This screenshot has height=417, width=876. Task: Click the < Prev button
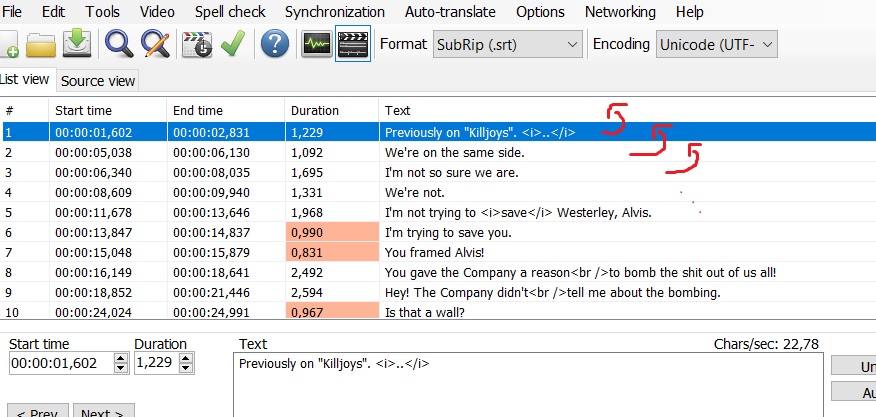(x=38, y=412)
